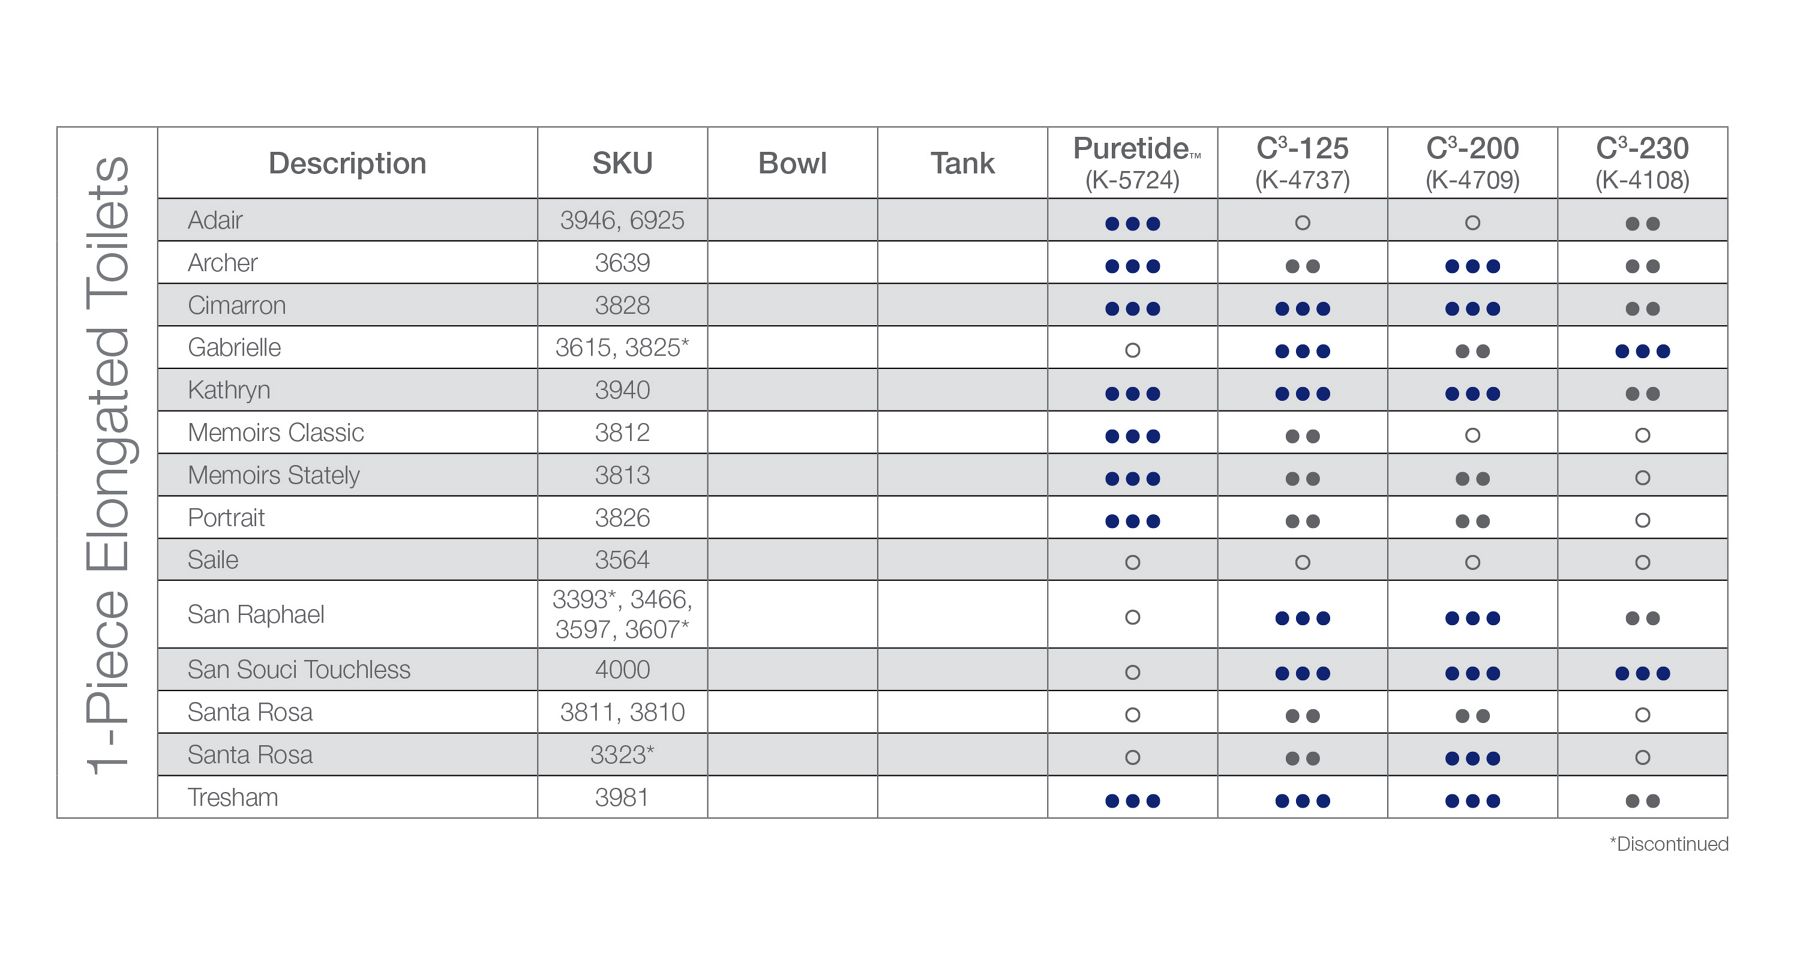1800x953 pixels.
Task: Click three blue dots for Santa Rosa 3323* C³-200
Action: [x=1472, y=758]
